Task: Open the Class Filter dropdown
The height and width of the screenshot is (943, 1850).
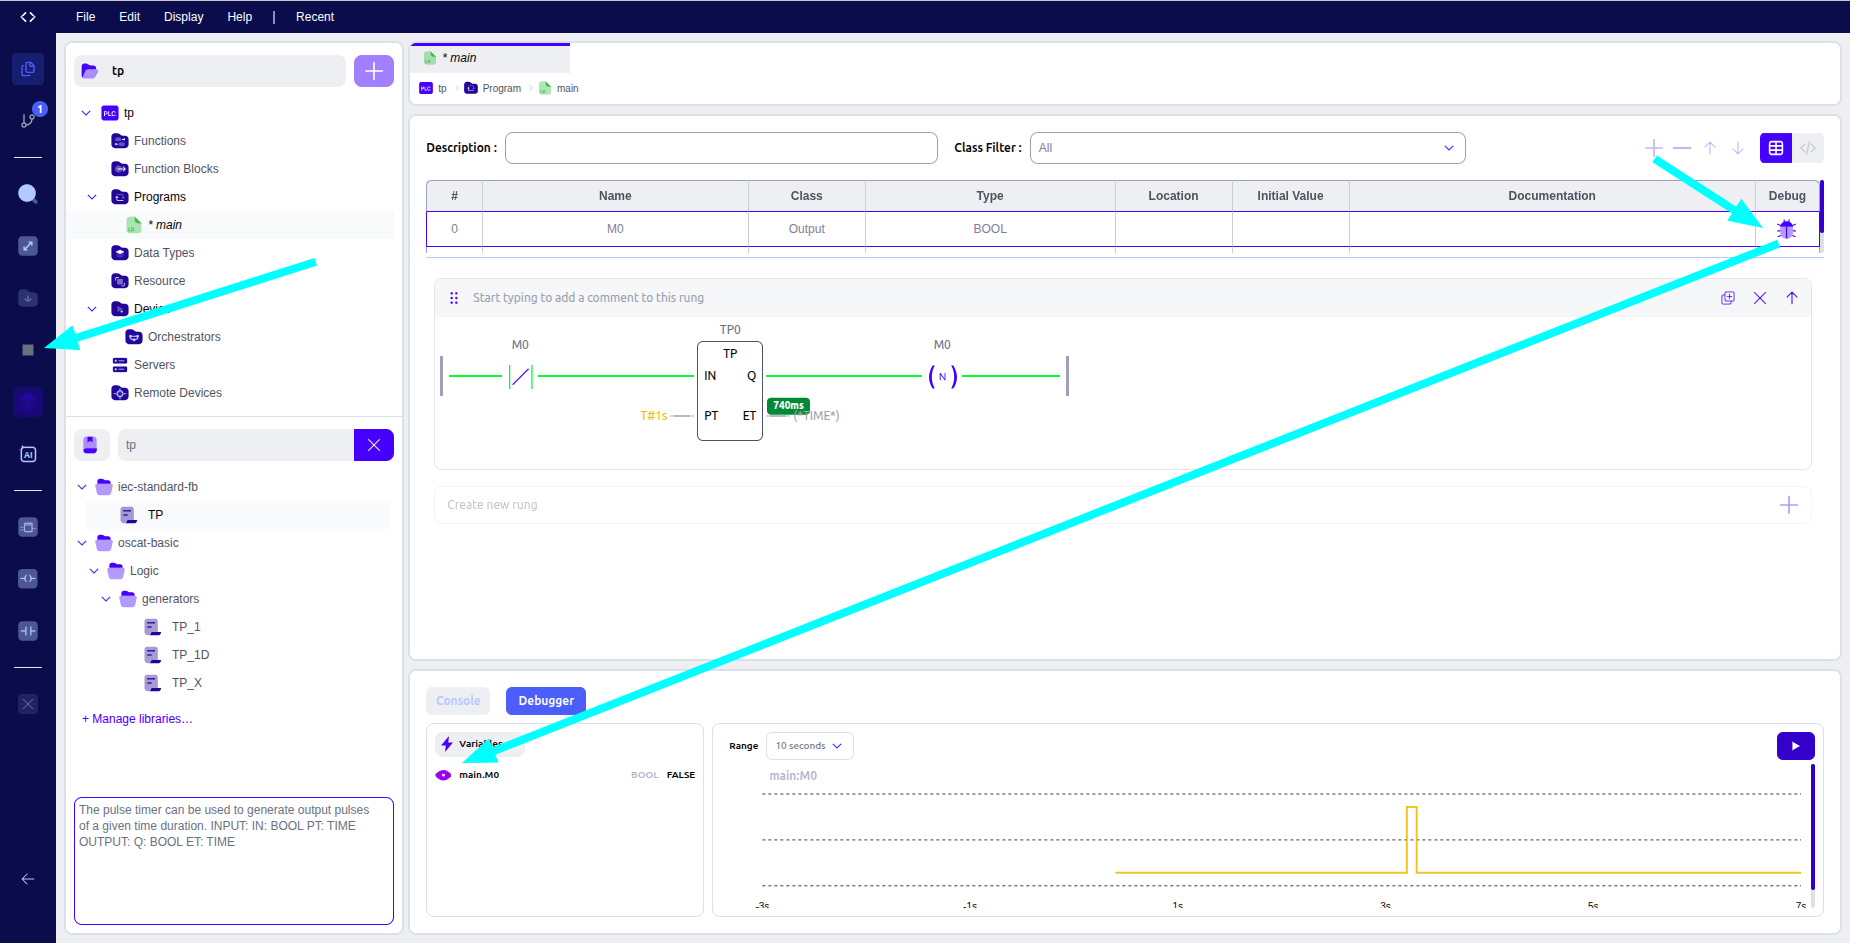Action: [x=1247, y=148]
